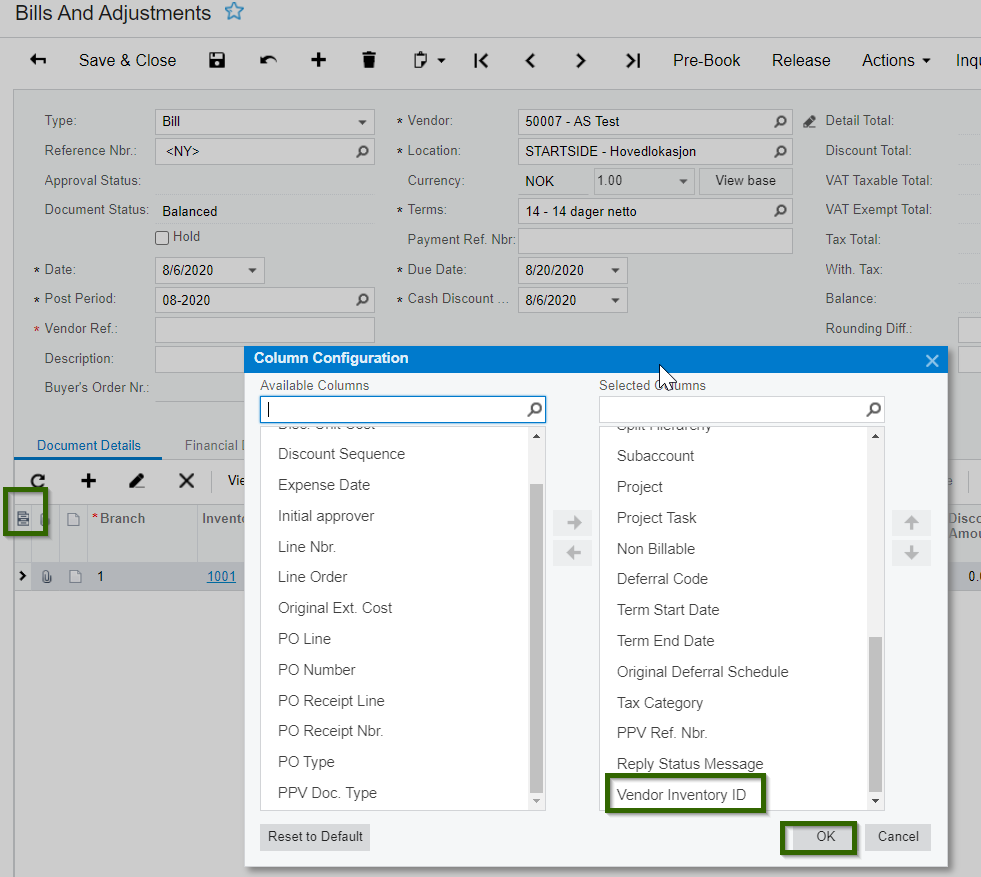Select Discount Sequence in Available Columns
Image resolution: width=981 pixels, height=877 pixels.
coord(342,454)
